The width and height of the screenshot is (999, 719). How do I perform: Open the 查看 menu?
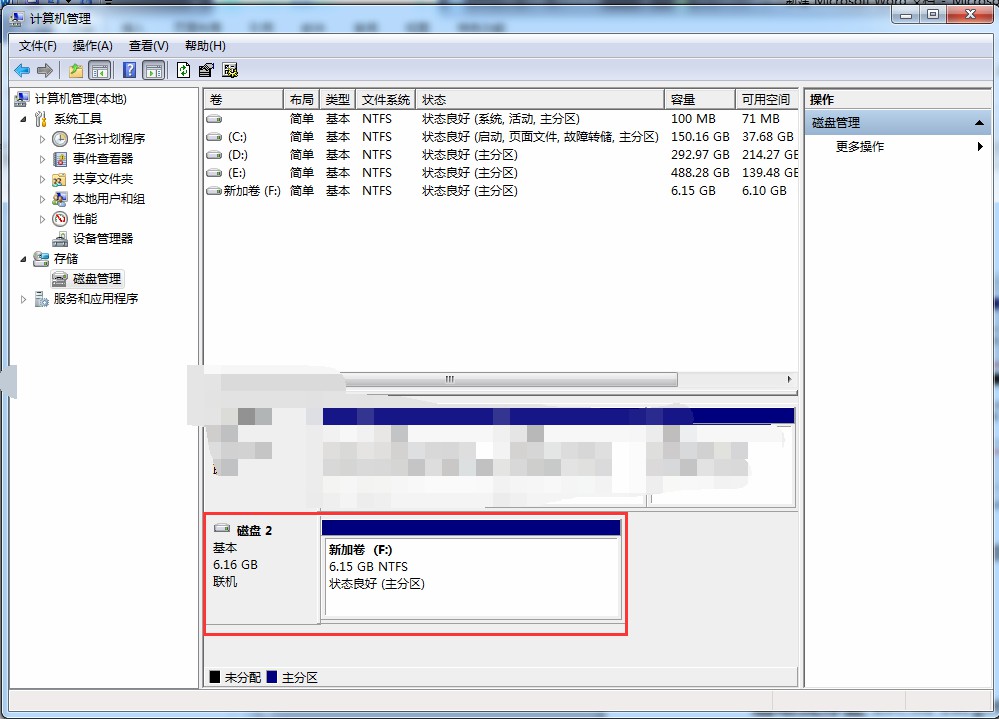pos(146,45)
